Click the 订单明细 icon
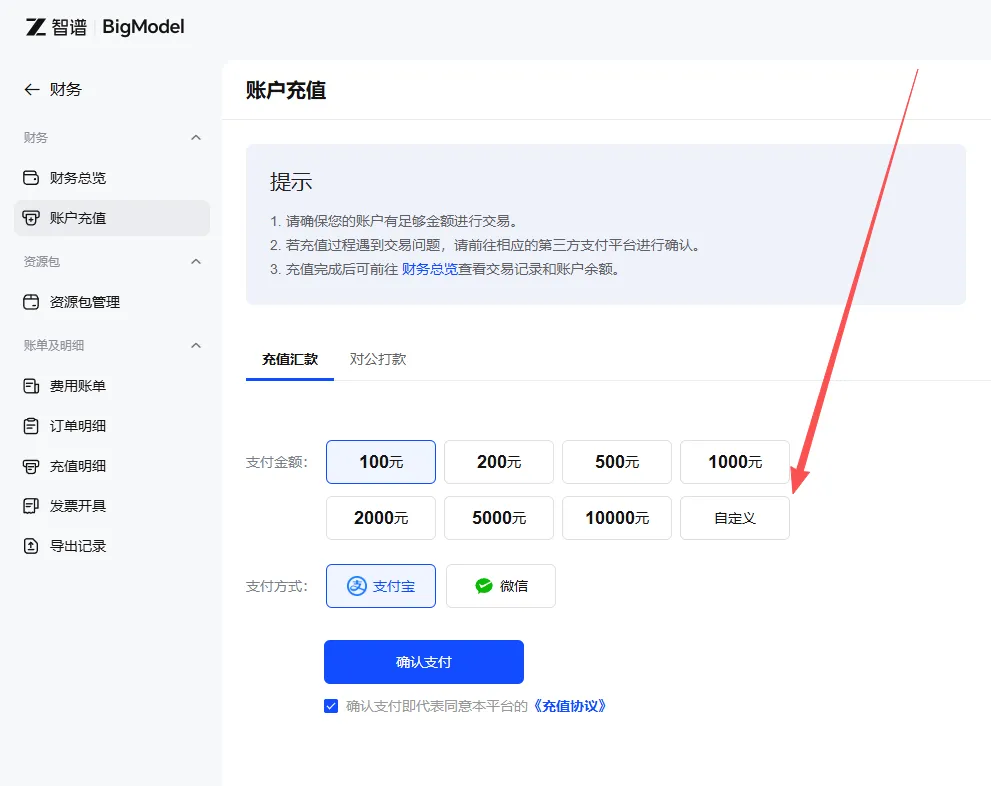The height and width of the screenshot is (786, 991). (x=31, y=426)
